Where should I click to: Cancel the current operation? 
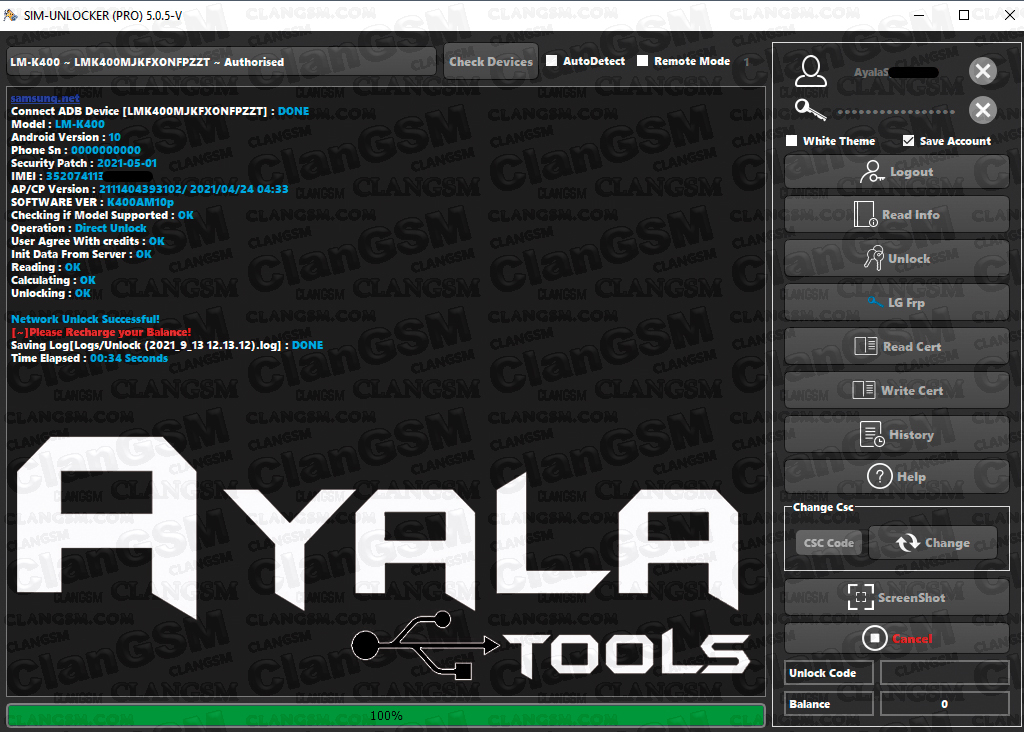[x=897, y=638]
